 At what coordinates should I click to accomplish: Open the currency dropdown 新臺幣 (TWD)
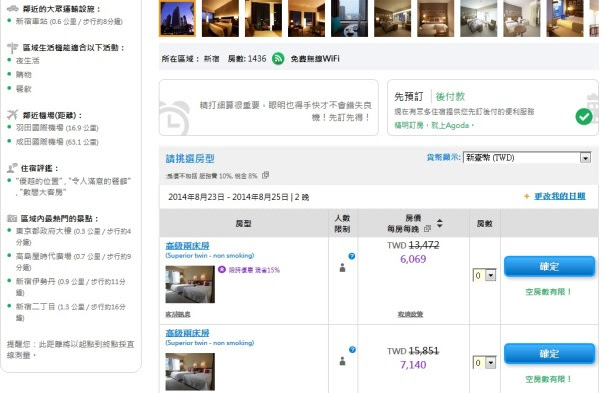coord(527,157)
